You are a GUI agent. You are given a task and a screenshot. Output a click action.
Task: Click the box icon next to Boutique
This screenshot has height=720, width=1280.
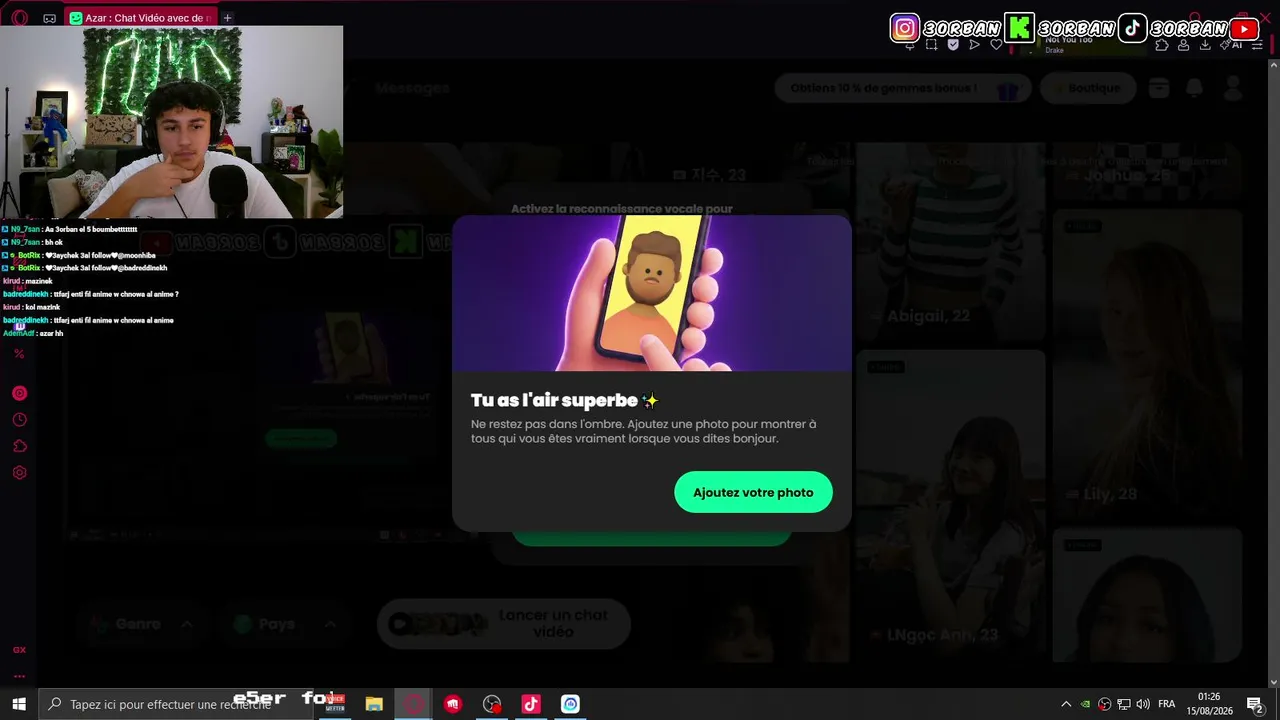pyautogui.click(x=1159, y=88)
